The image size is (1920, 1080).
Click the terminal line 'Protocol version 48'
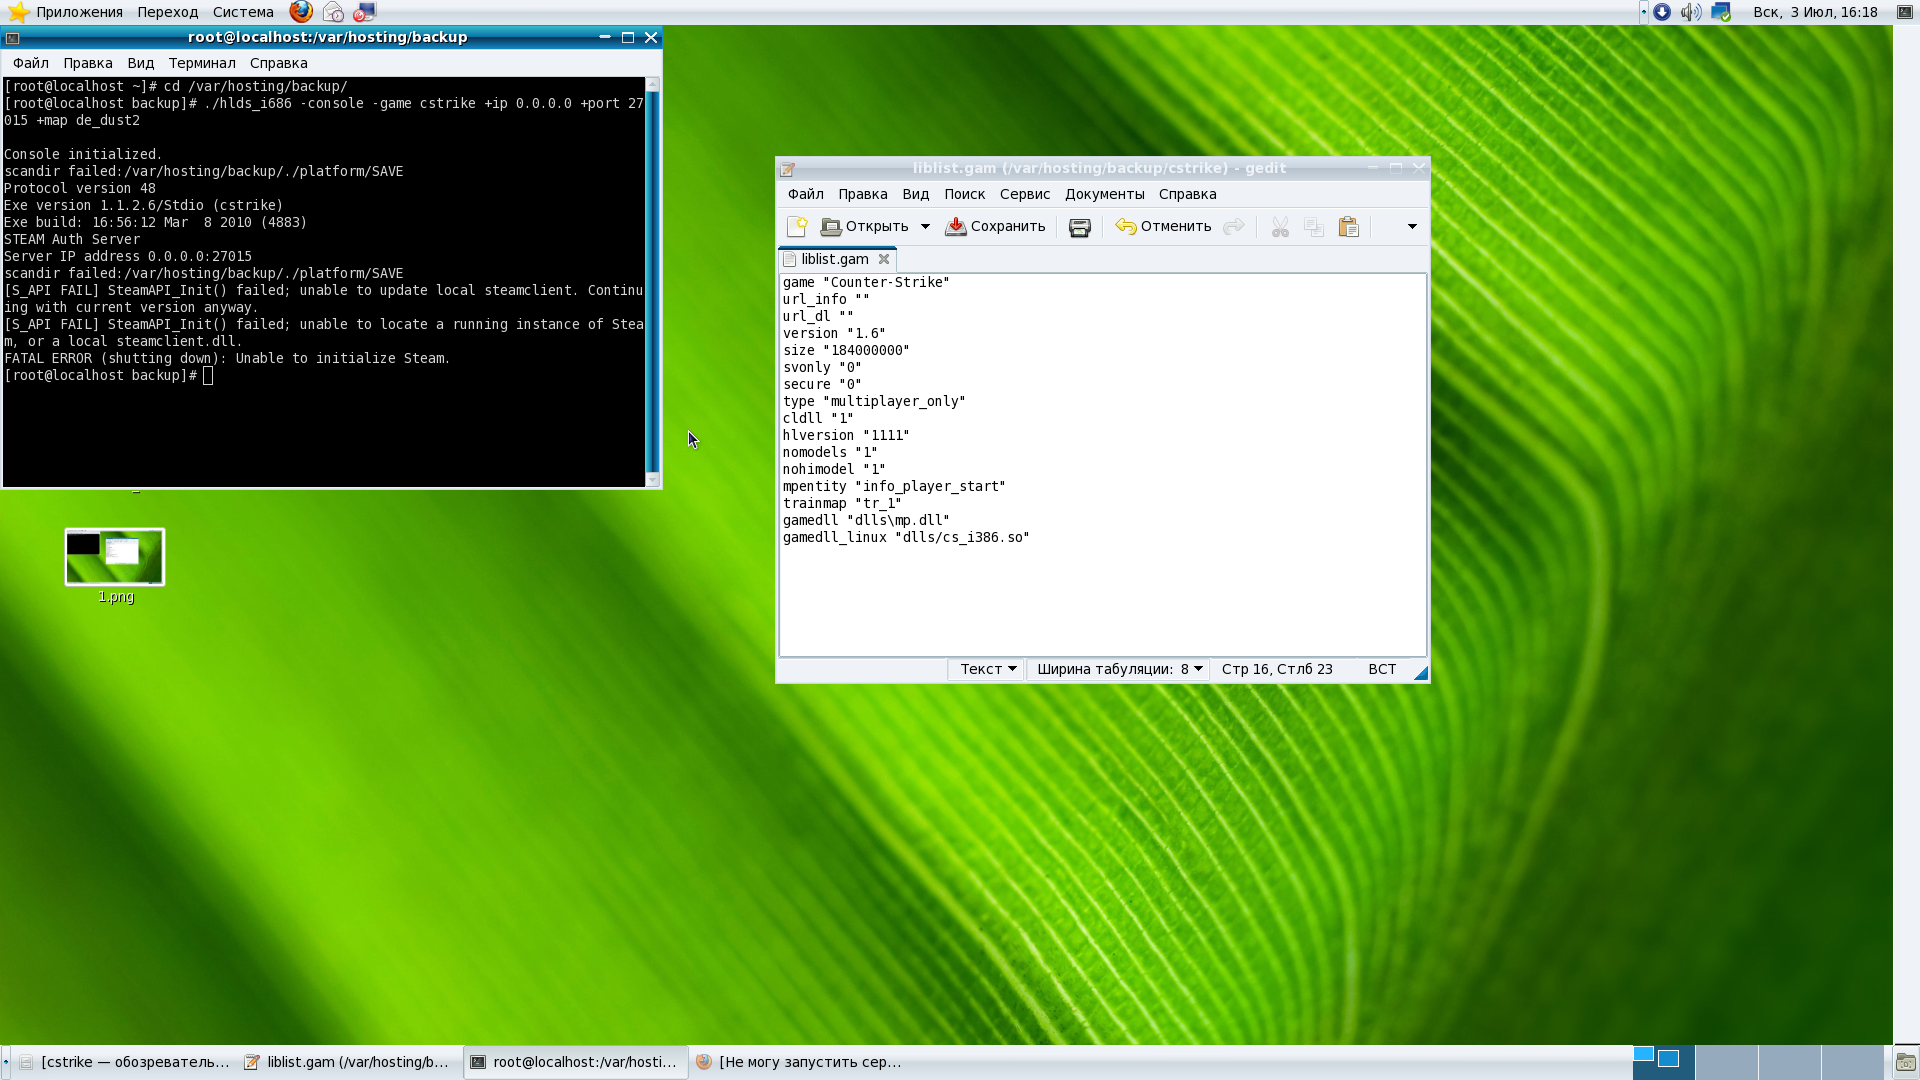pos(80,189)
